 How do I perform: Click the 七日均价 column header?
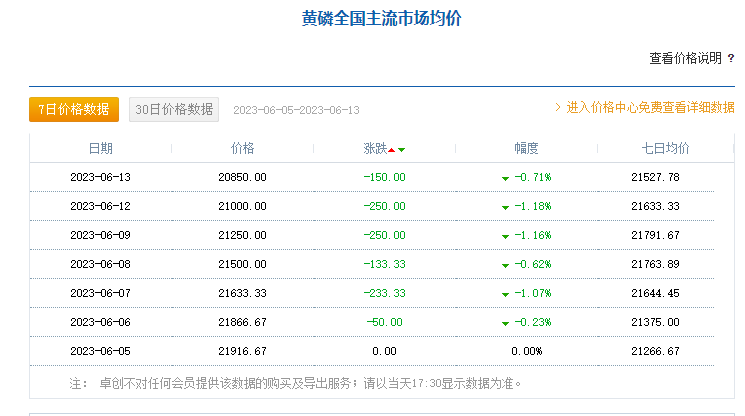tap(665, 149)
